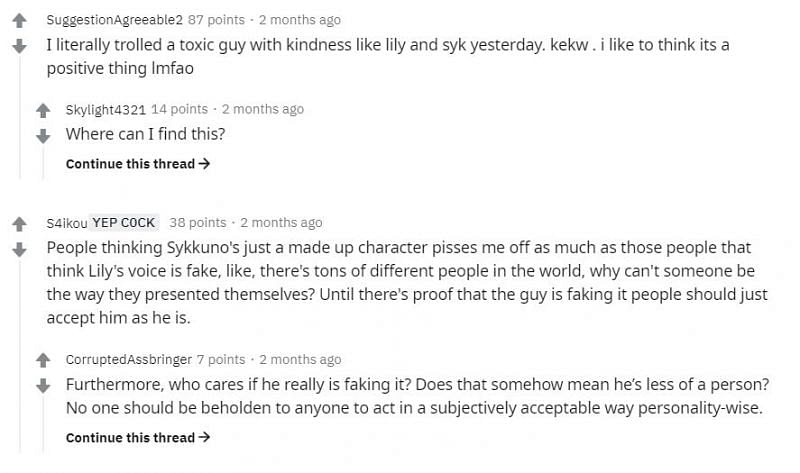Open Skylight4321's user profile
Screen dimensions: 800x473
tap(105, 109)
